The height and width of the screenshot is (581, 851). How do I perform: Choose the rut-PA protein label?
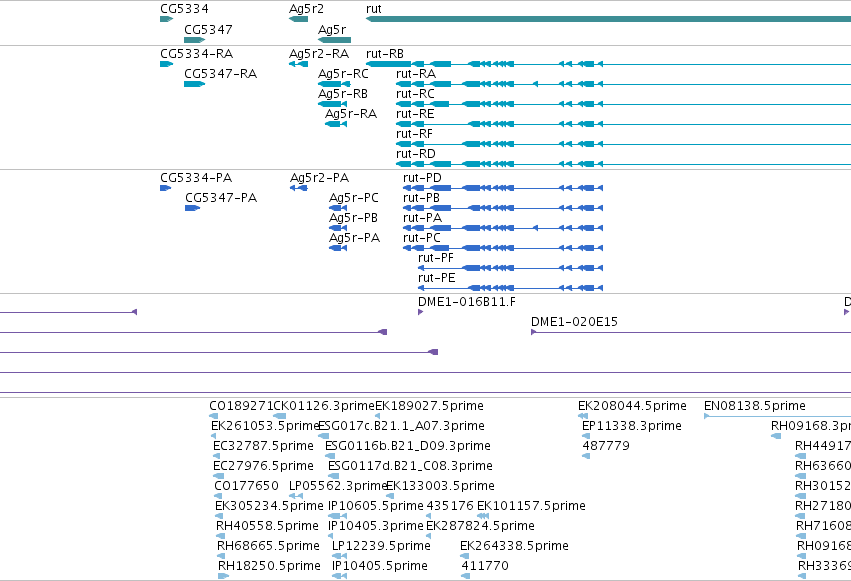(422, 218)
